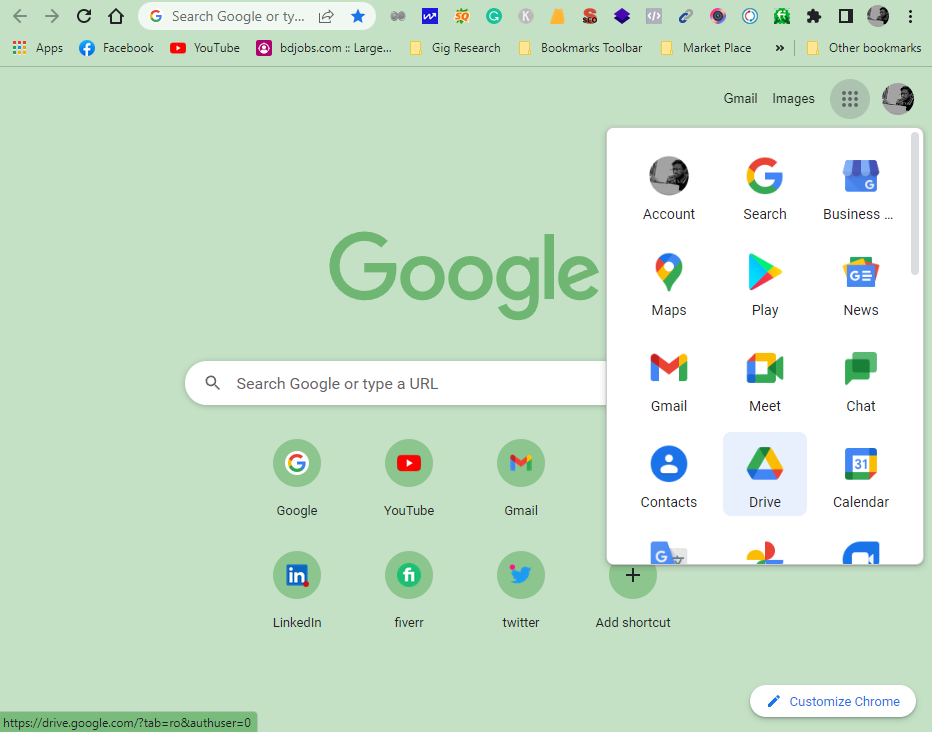
Task: Expand the Other bookmarks folder
Action: 864,48
